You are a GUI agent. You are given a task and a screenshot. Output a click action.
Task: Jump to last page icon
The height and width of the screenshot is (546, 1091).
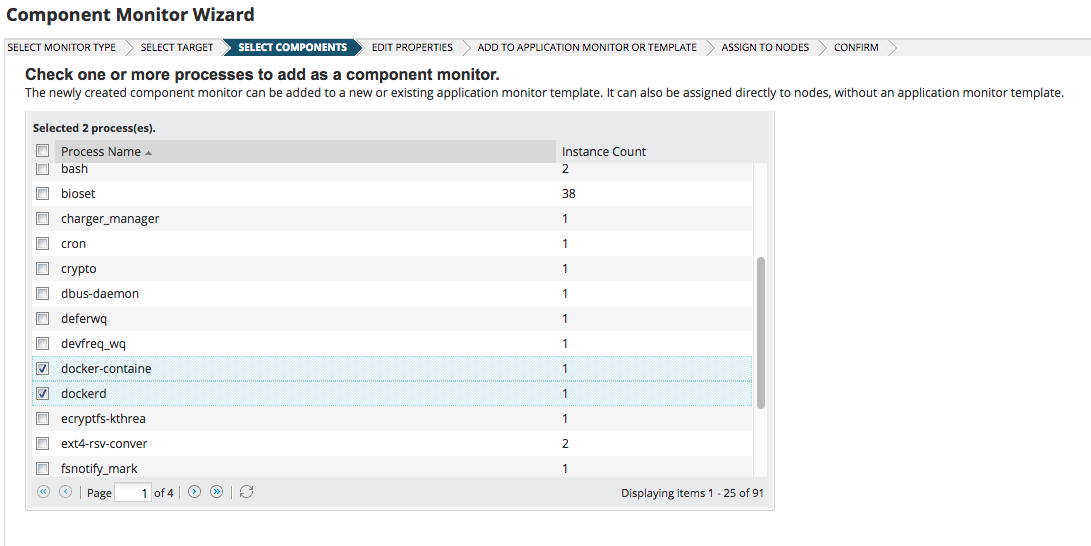click(217, 492)
